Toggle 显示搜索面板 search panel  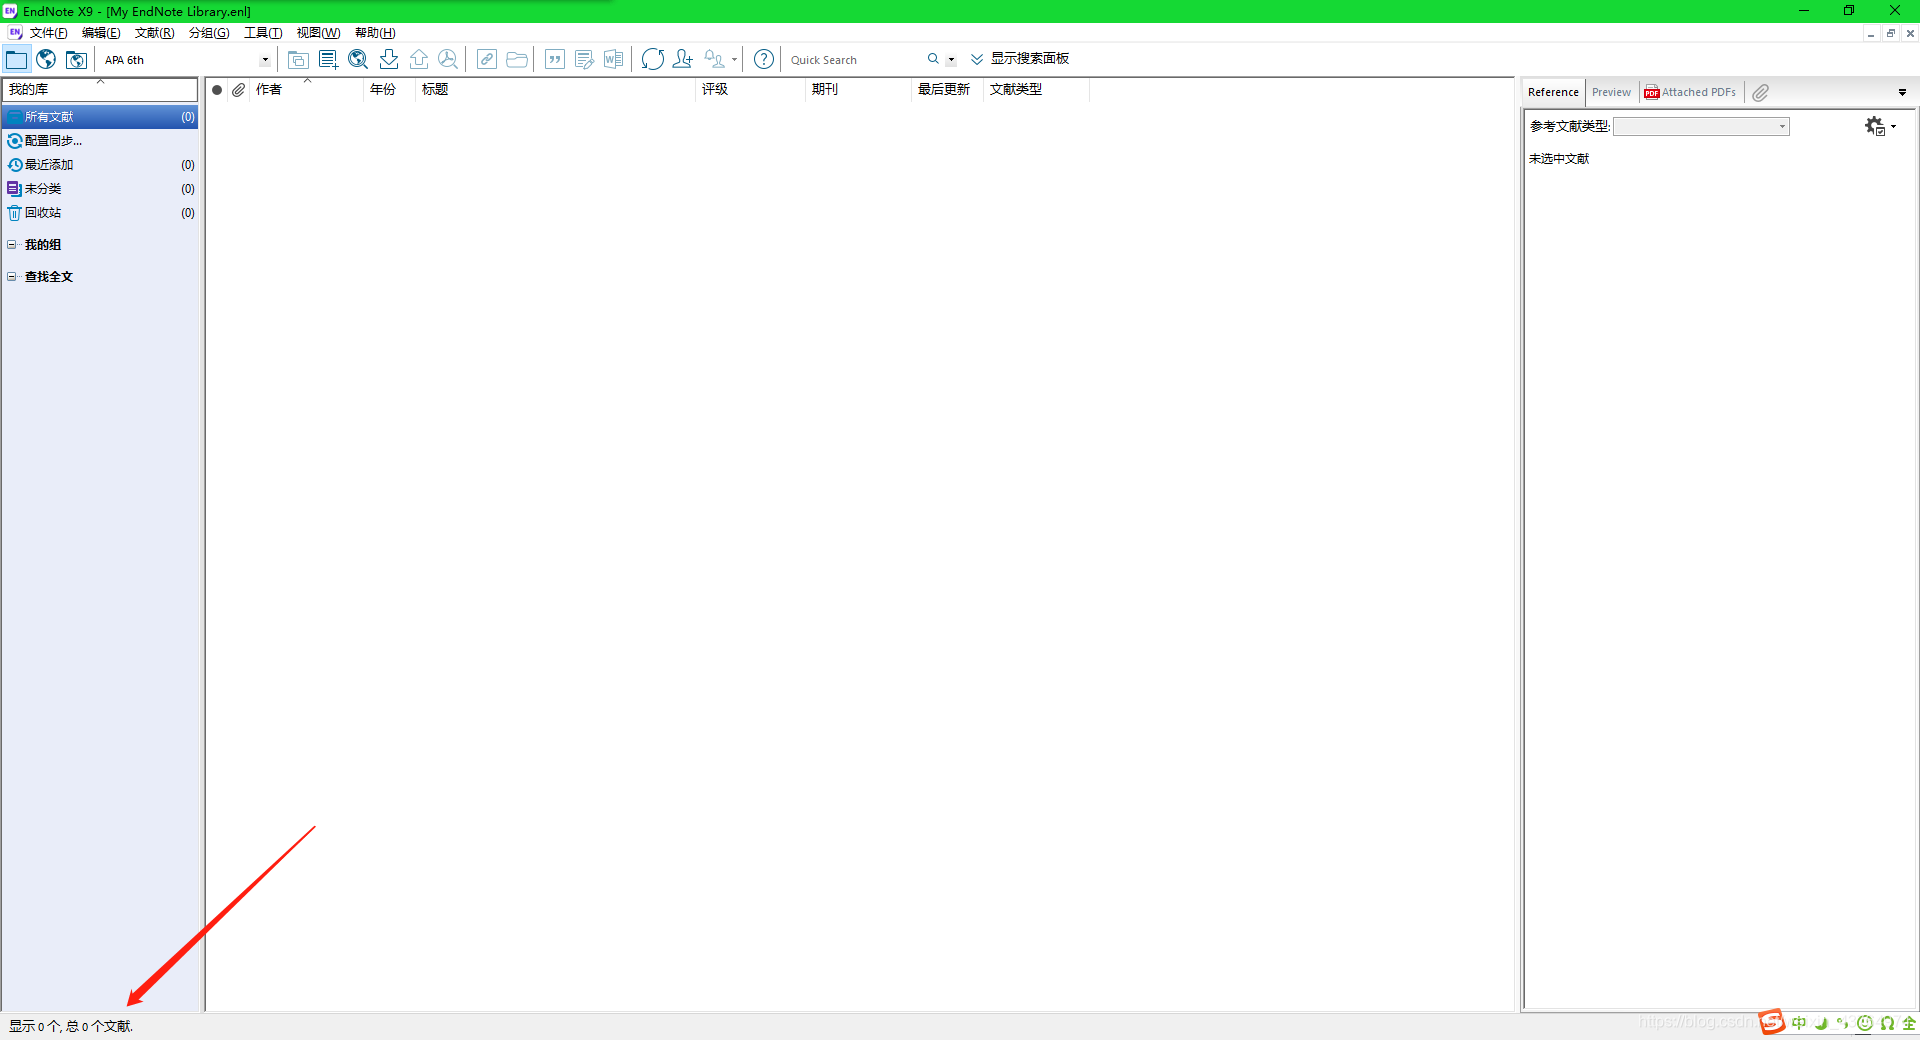coord(1020,59)
